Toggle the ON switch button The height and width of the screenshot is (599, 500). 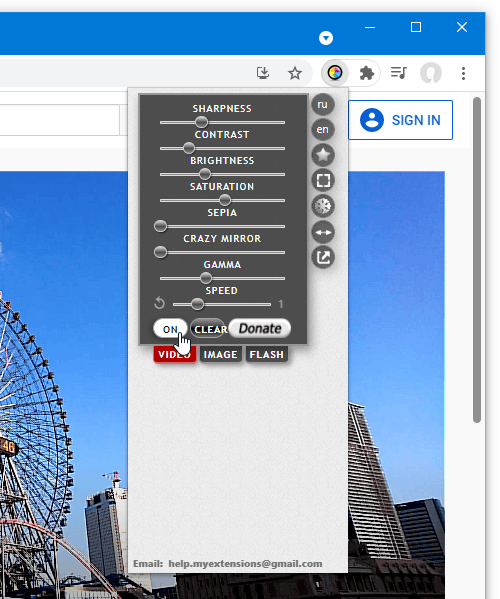click(170, 329)
